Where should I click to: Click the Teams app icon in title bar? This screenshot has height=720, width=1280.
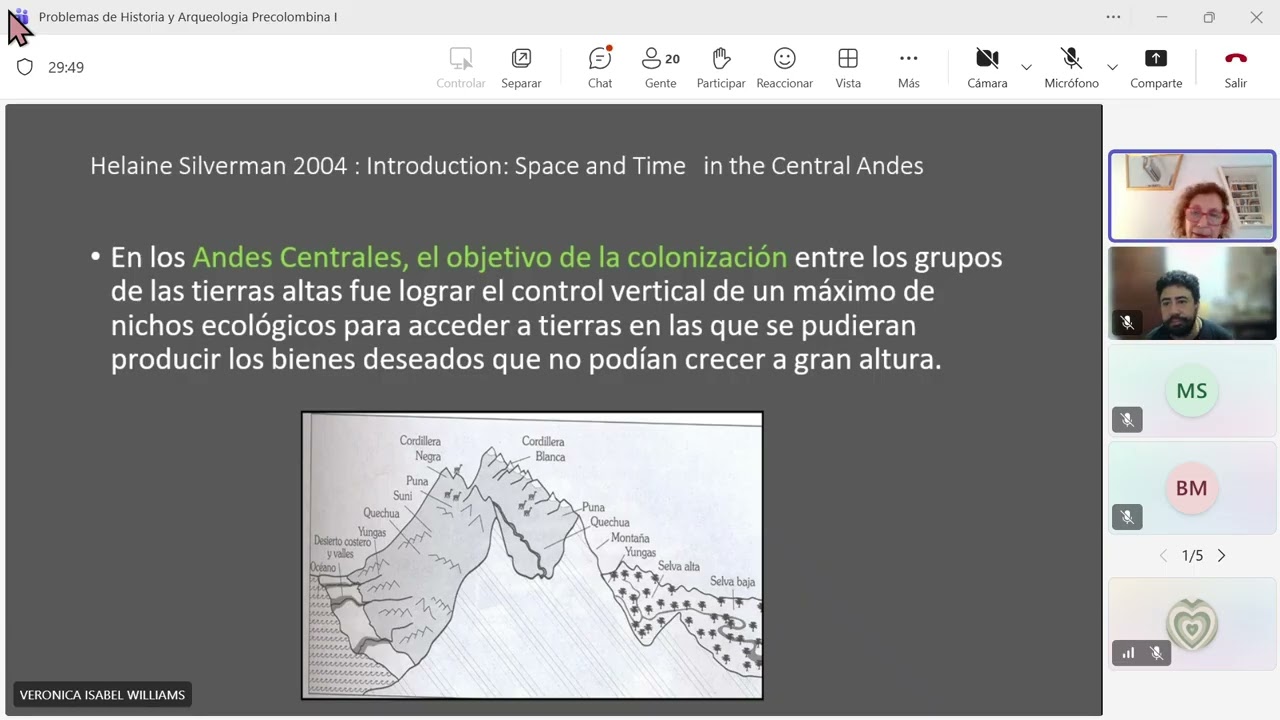[19, 17]
